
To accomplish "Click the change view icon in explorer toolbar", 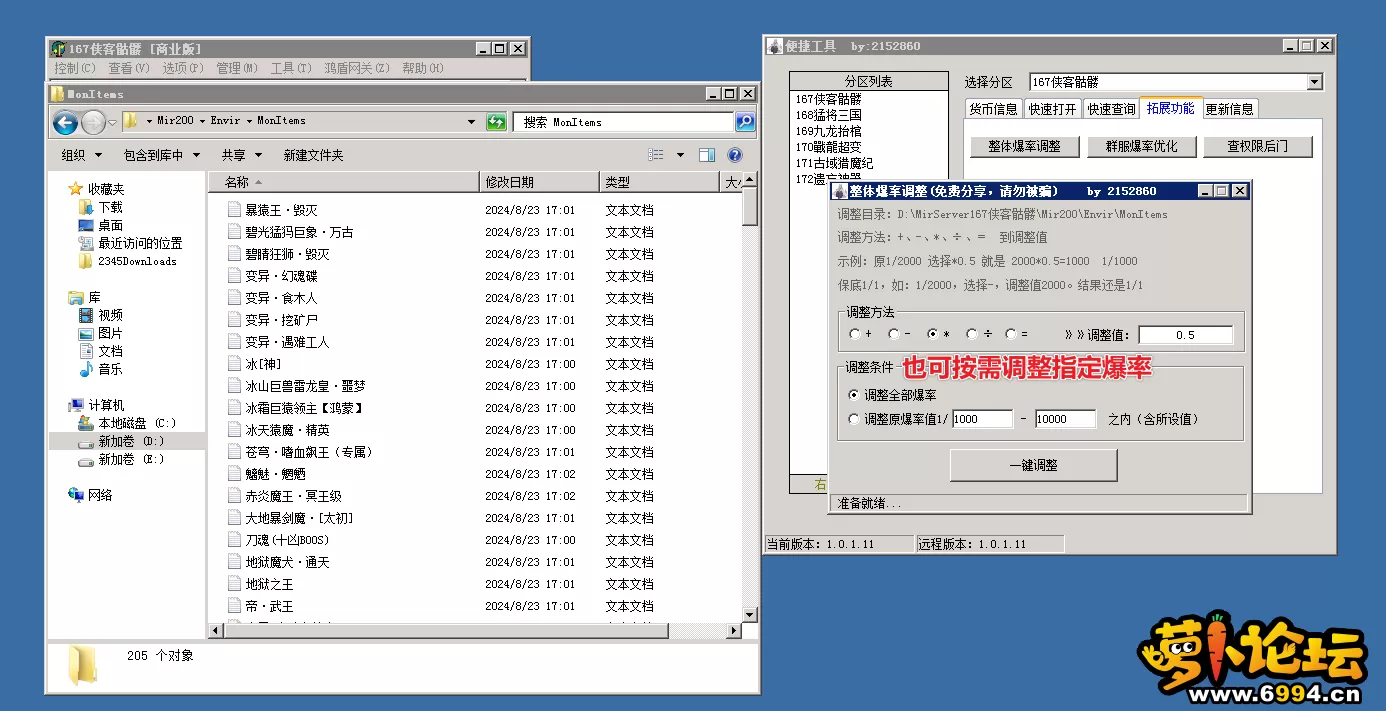I will [x=656, y=155].
